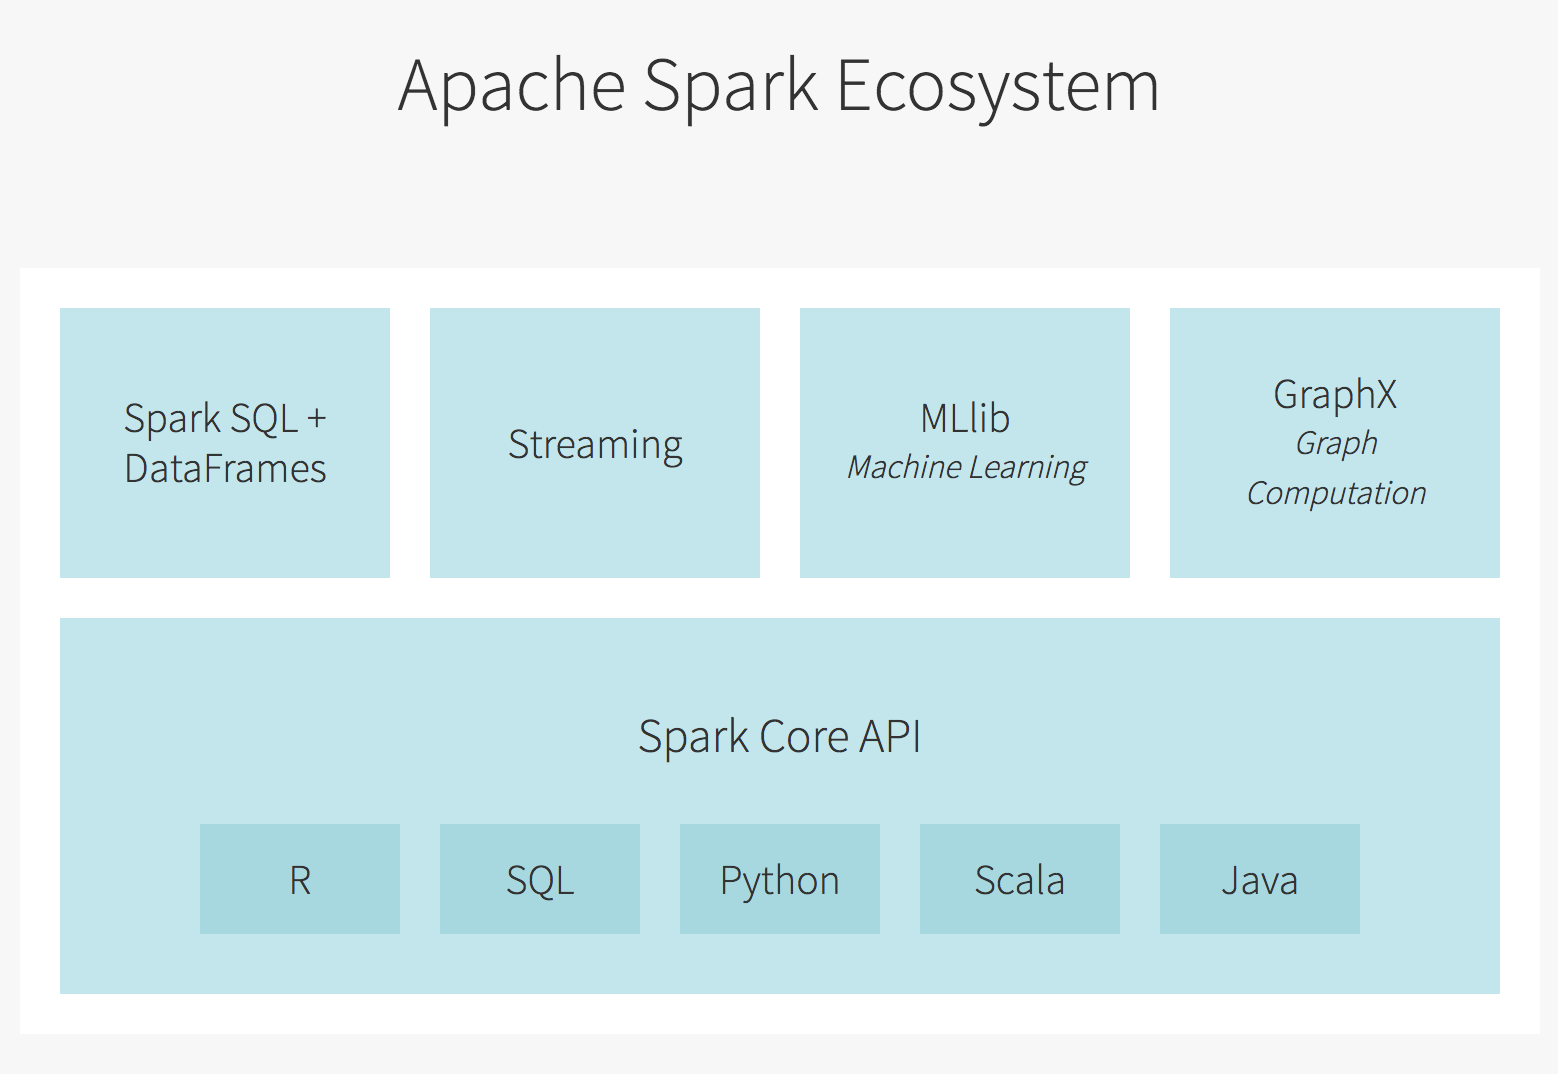Click the word Apache in the title
The image size is (1558, 1074).
pos(512,86)
